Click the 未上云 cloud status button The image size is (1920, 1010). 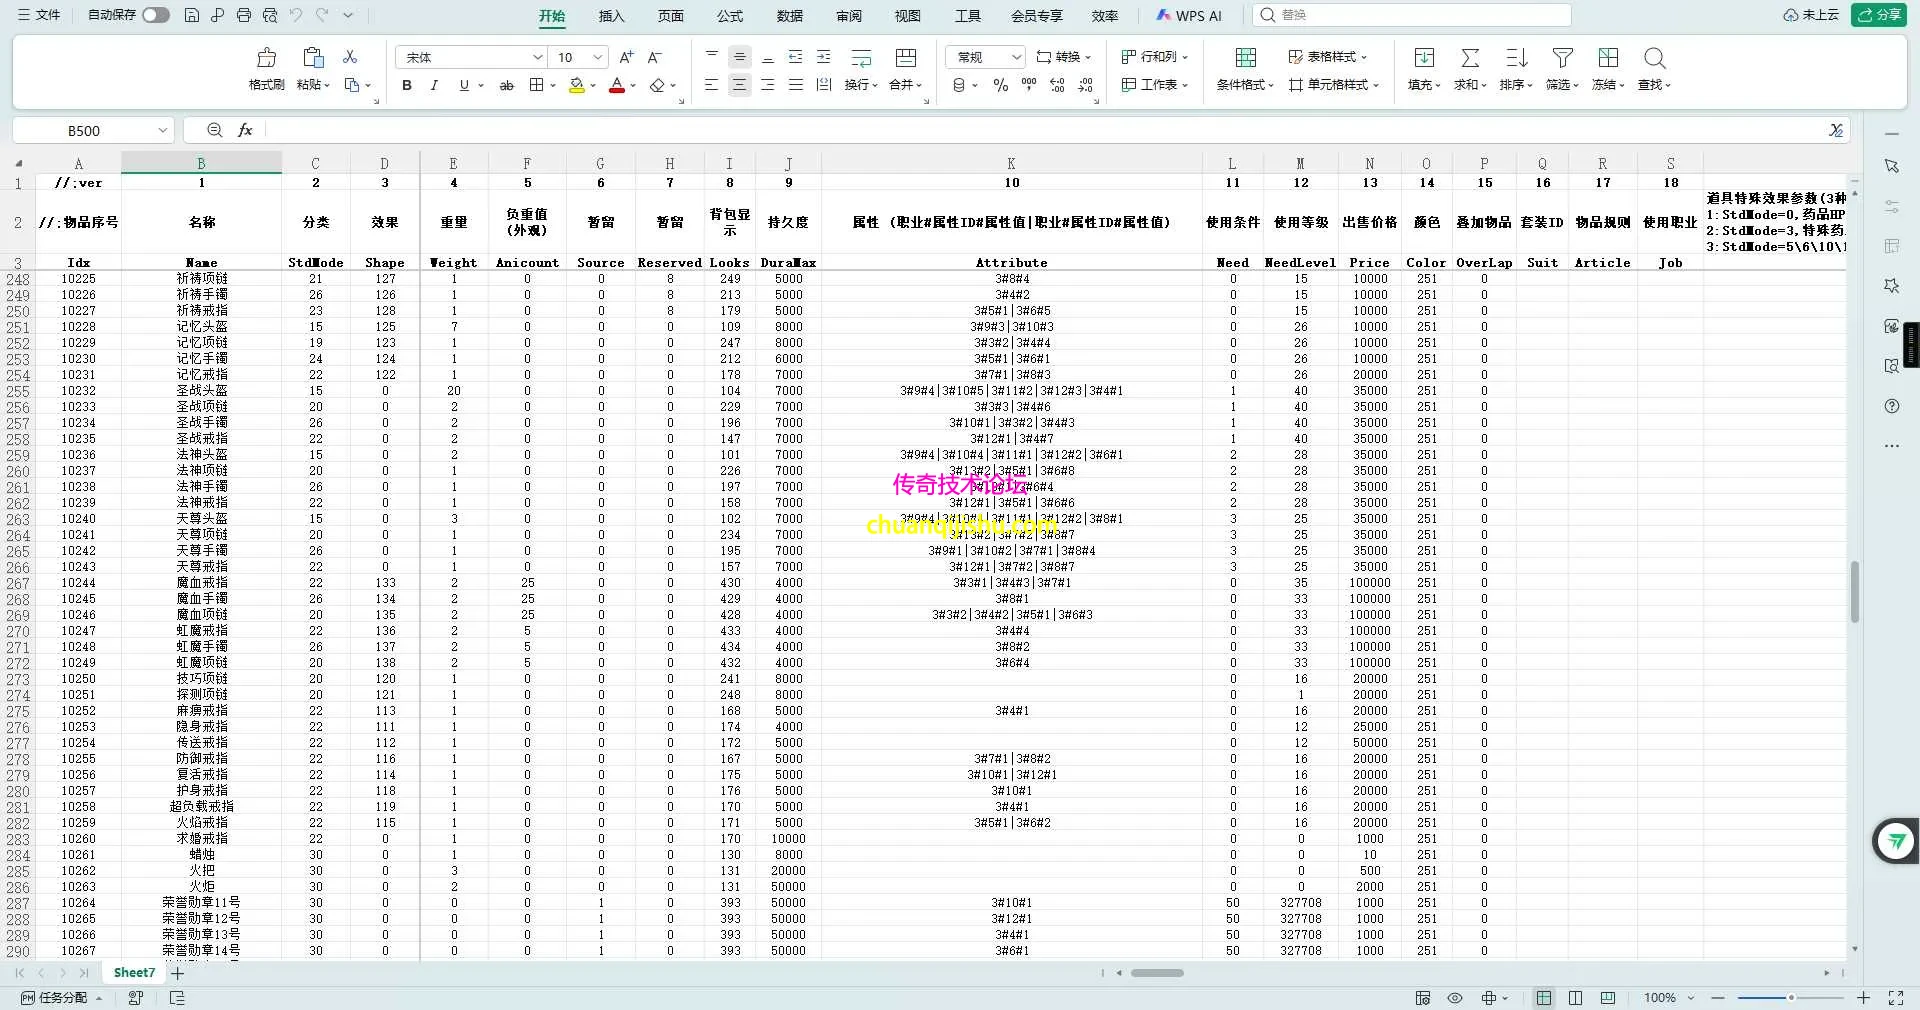[x=1811, y=15]
